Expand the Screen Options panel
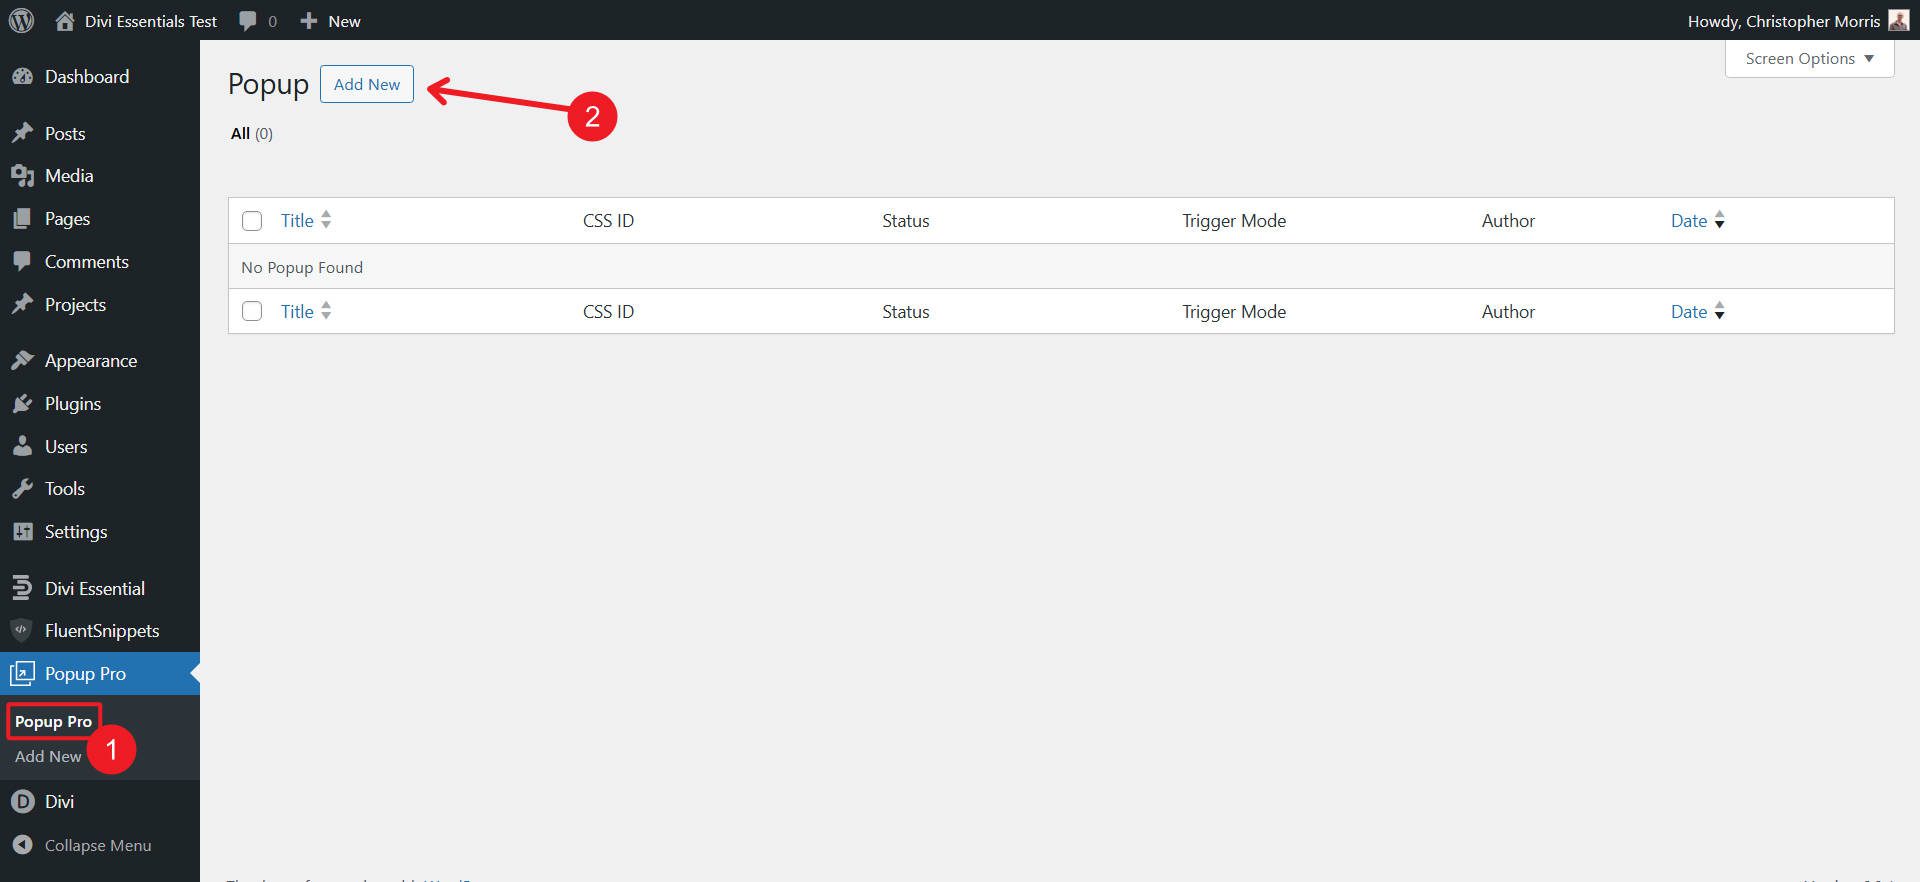1920x882 pixels. 1809,59
